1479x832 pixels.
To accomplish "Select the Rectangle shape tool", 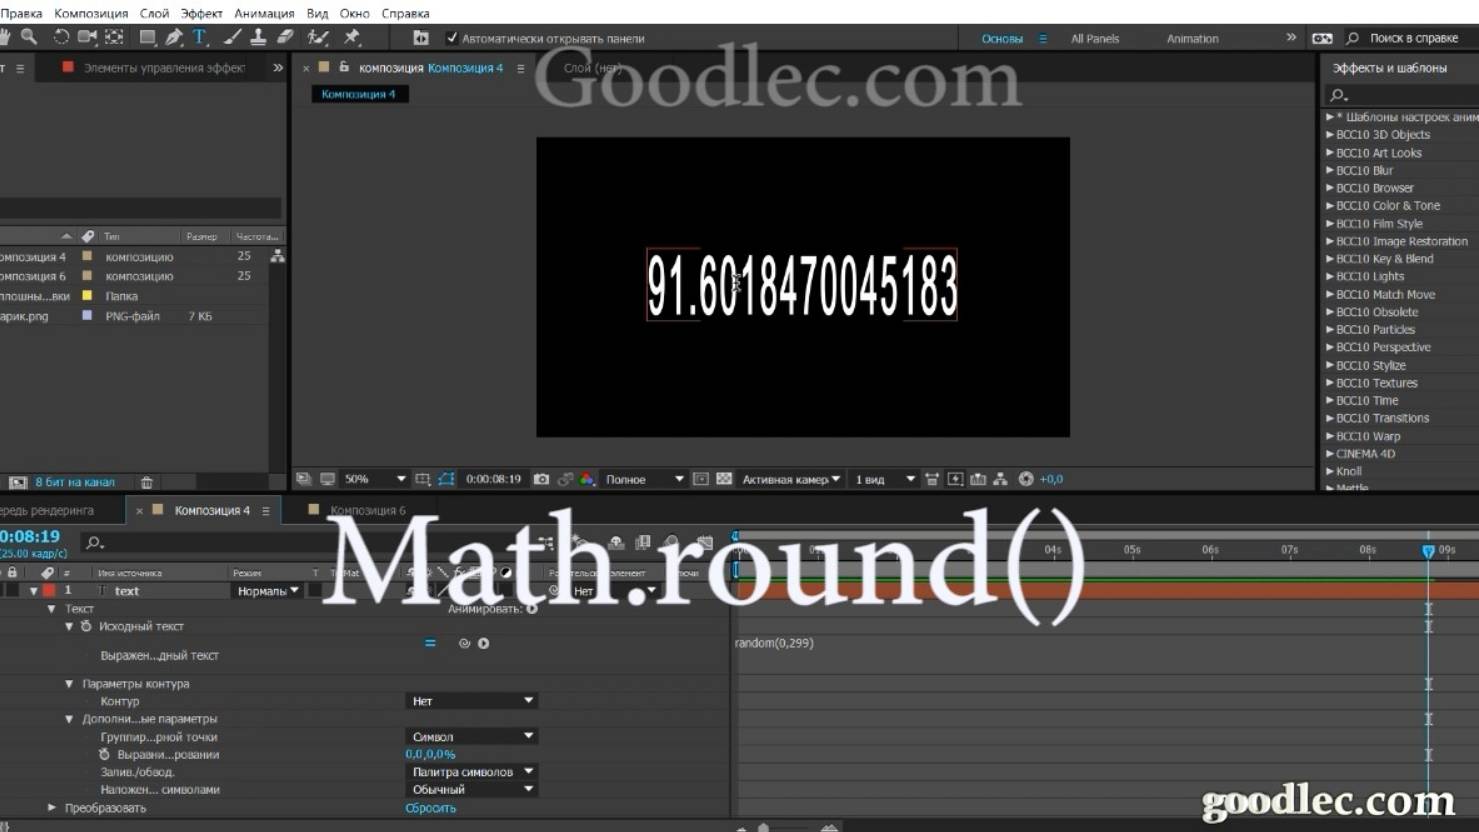I will coord(147,37).
